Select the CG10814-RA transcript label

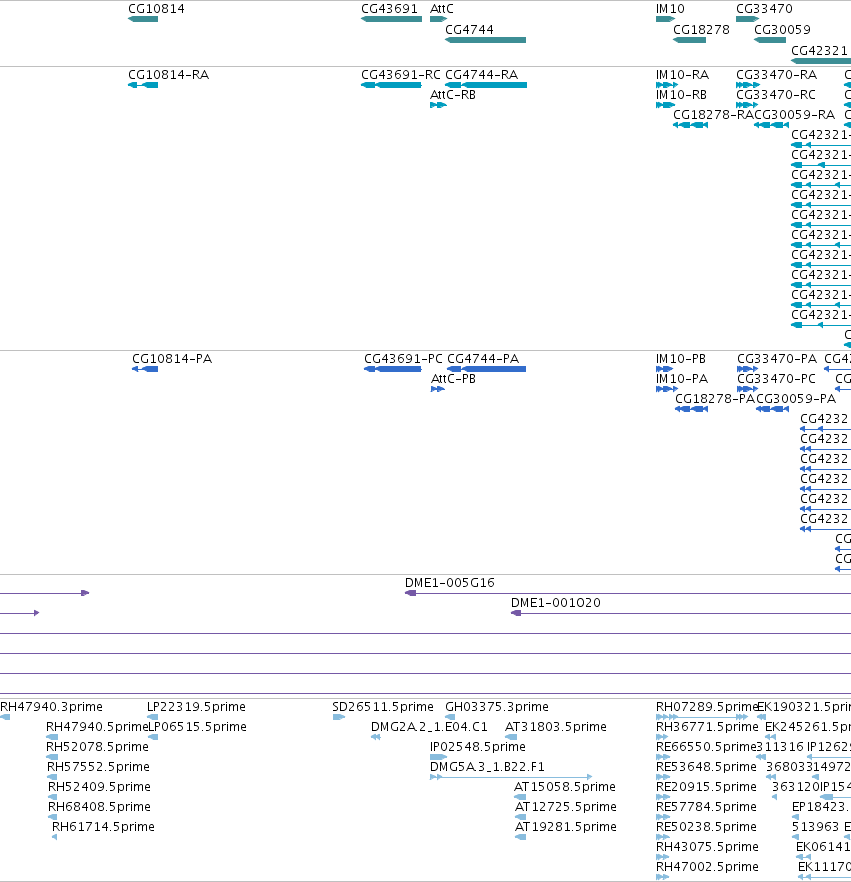[169, 75]
